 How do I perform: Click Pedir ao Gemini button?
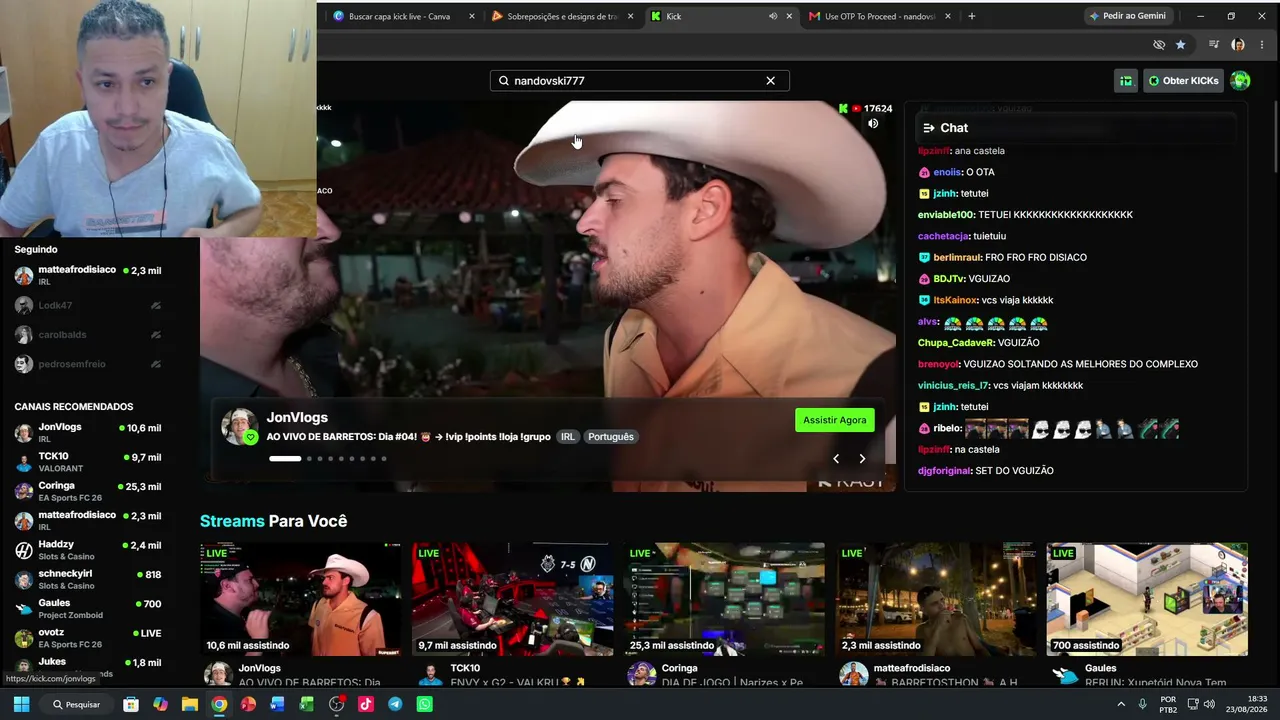point(1128,16)
